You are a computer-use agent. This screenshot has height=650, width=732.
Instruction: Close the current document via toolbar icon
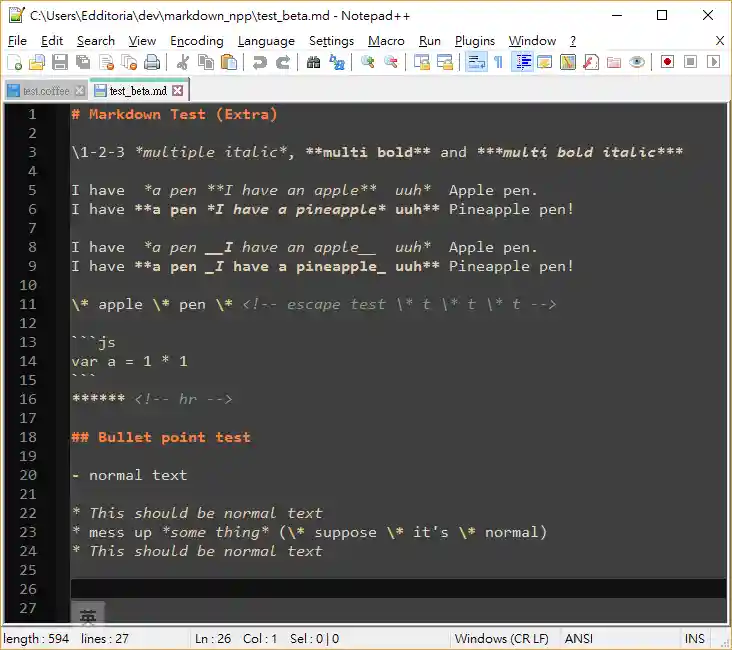[x=106, y=62]
